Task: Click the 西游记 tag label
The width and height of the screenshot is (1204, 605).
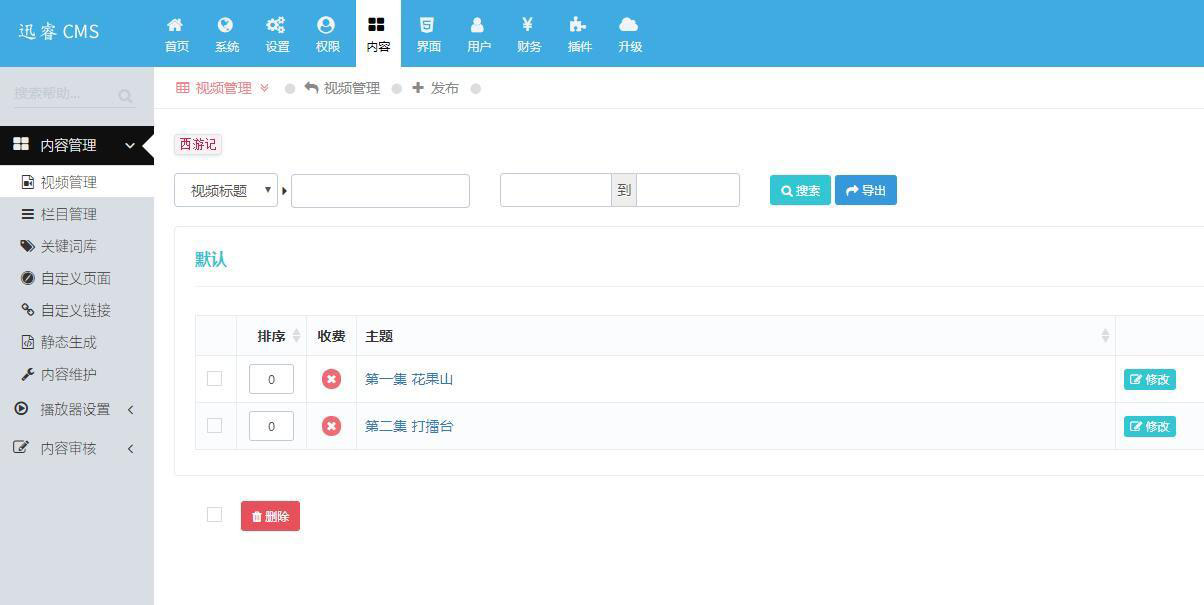Action: (x=198, y=144)
